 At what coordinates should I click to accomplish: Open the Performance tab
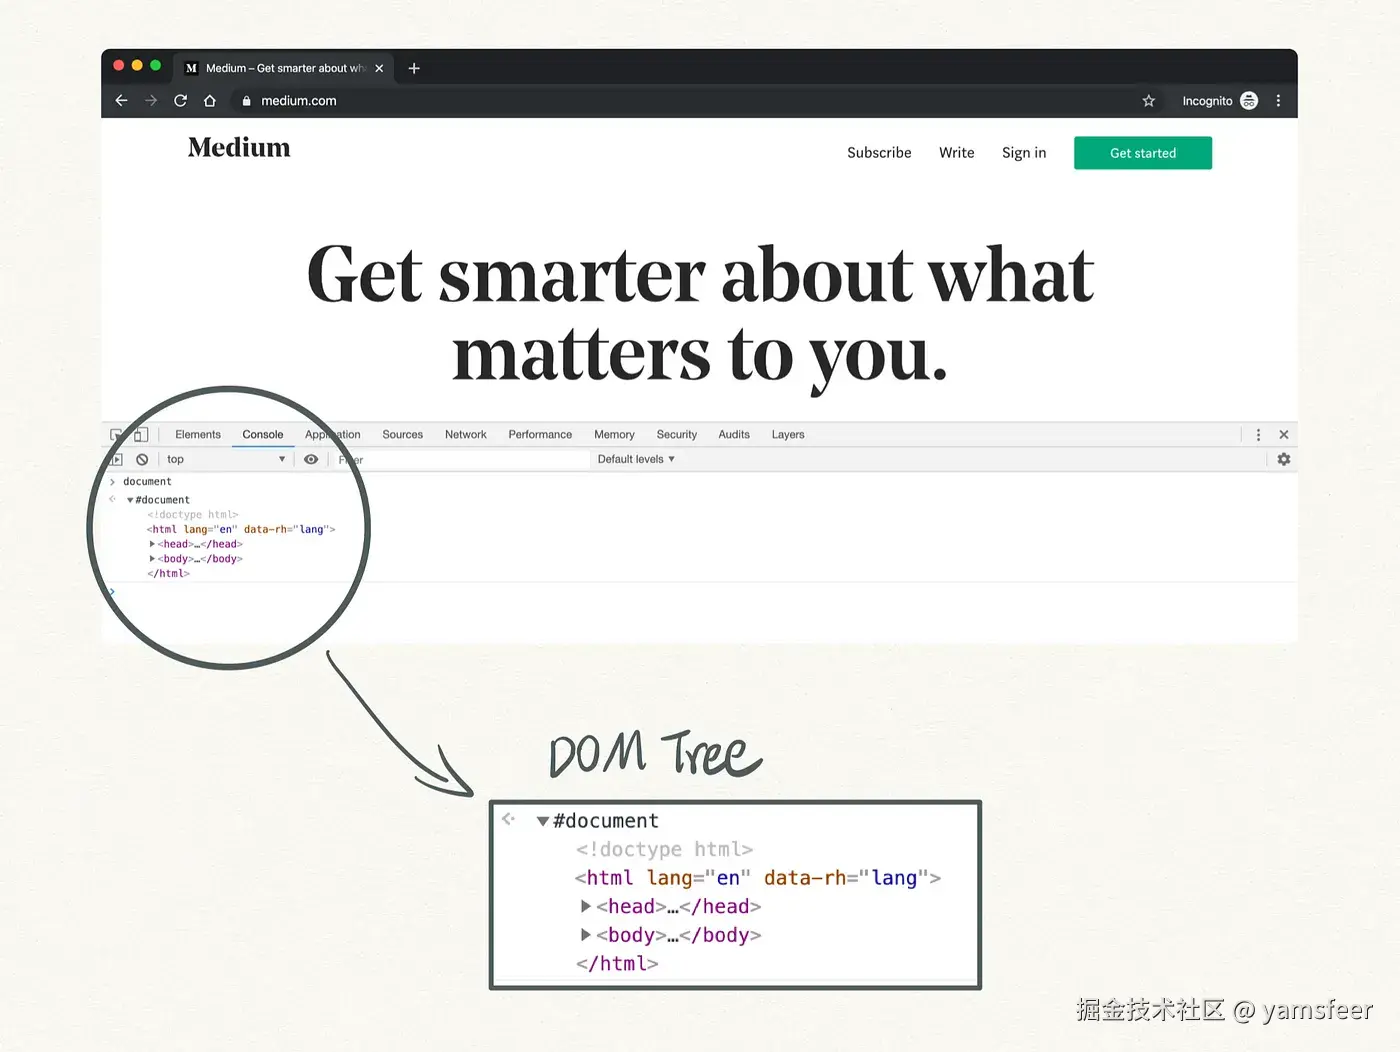[x=540, y=434]
